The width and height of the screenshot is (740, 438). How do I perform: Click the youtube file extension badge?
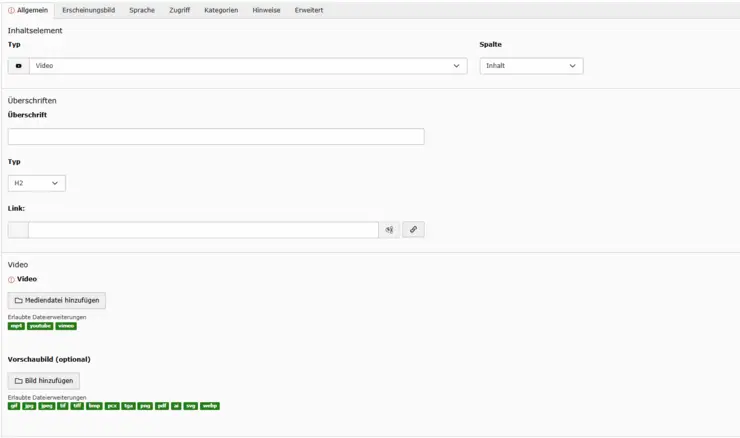40,326
